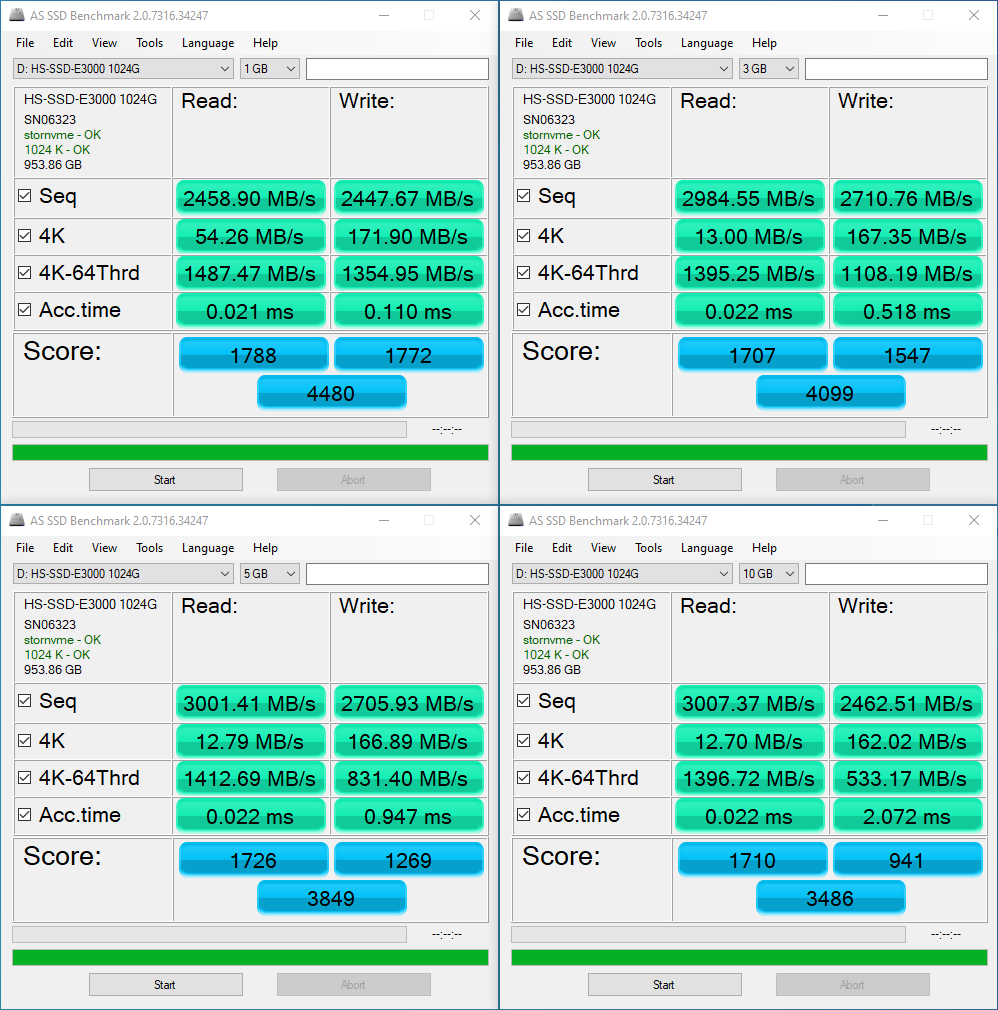Click the empty text field in the 1 GB window

click(397, 69)
